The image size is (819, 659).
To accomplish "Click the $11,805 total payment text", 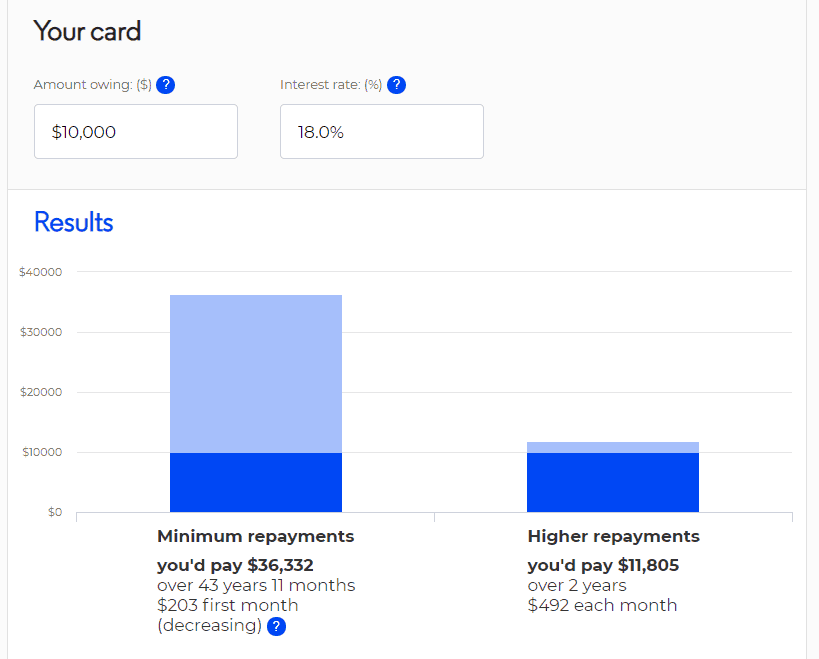I will (648, 565).
